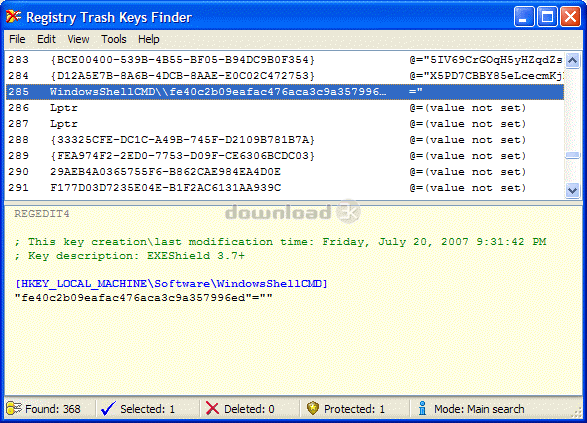Viewport: 587px width, 423px height.
Task: Select row 291 with the F177D03D7235E04E key
Action: tap(285, 188)
